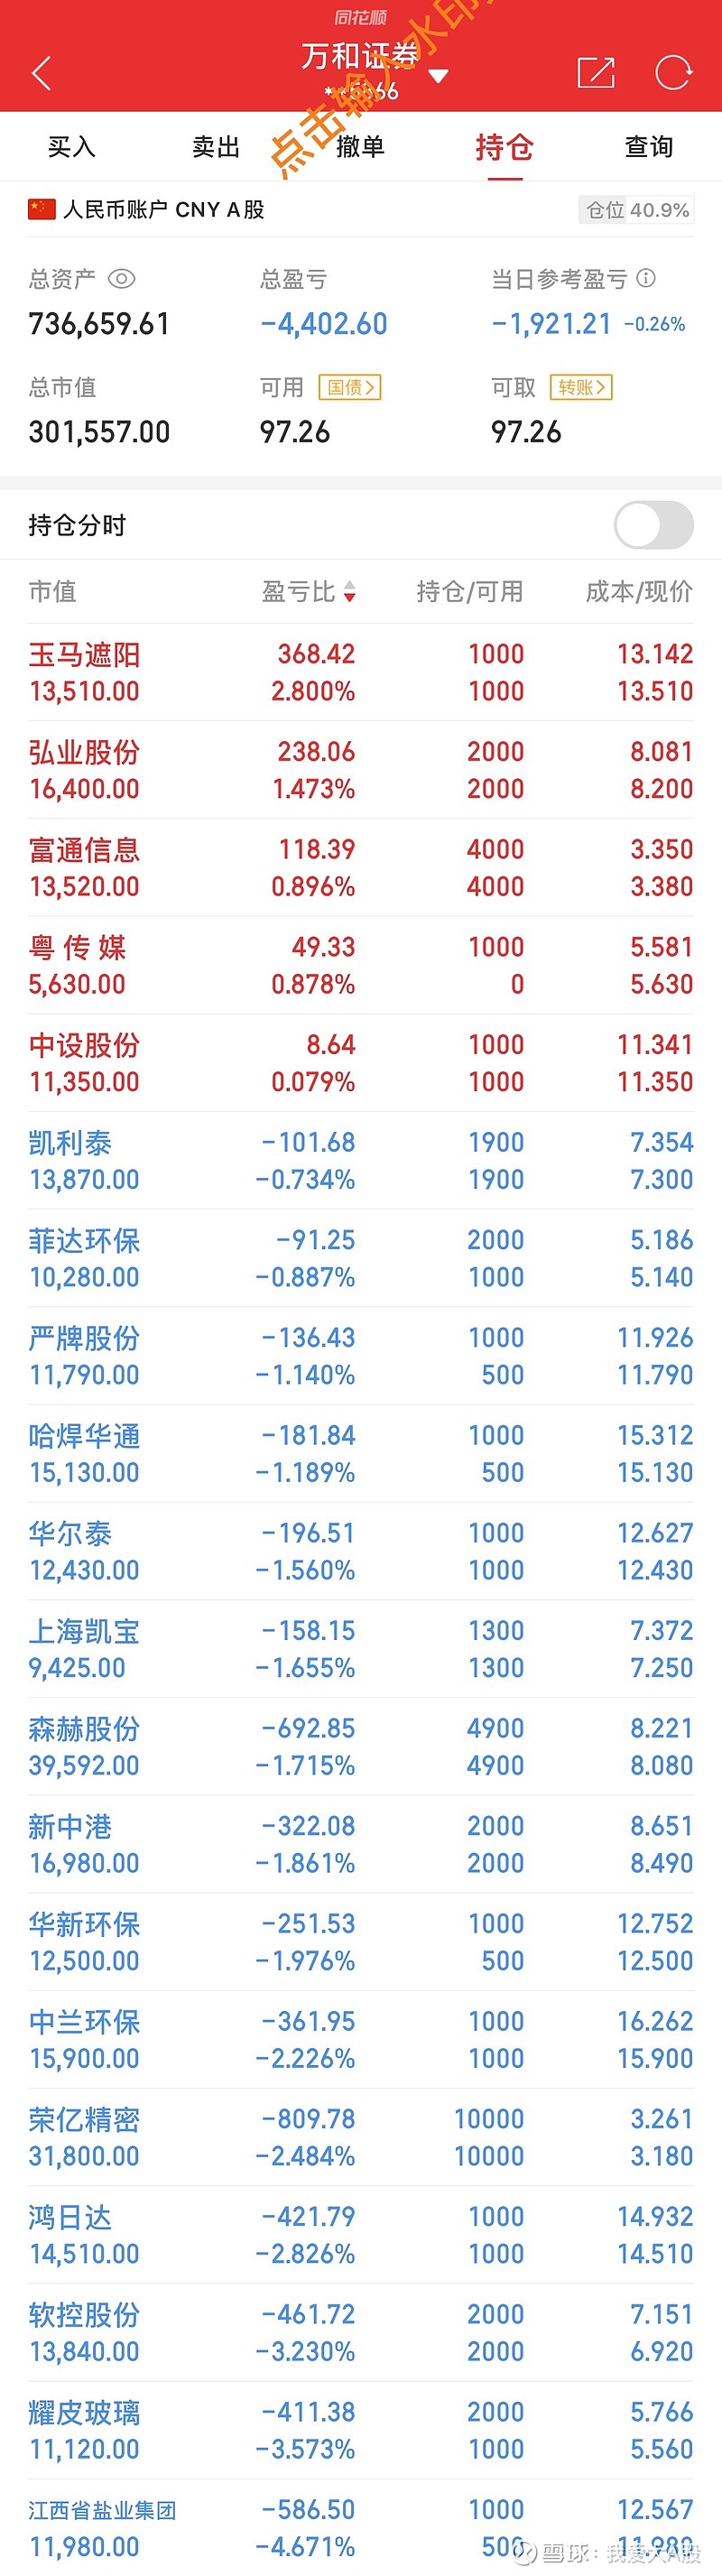722x2576 pixels.
Task: Tap the back arrow icon
Action: pyautogui.click(x=42, y=72)
